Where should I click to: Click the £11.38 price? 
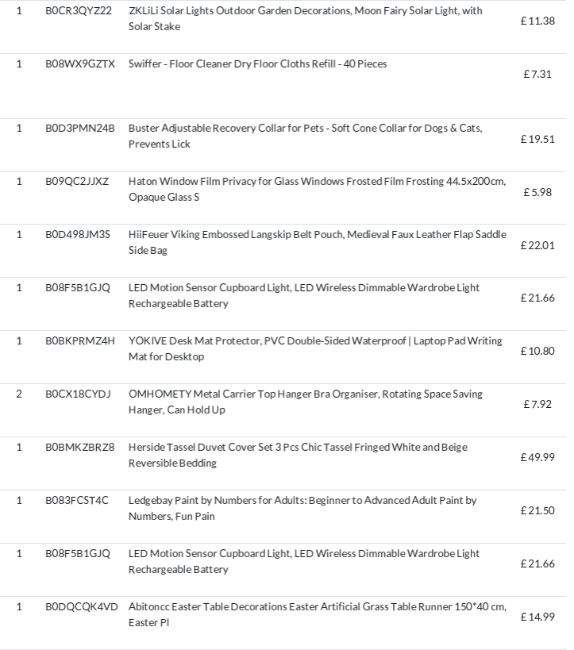click(x=537, y=21)
